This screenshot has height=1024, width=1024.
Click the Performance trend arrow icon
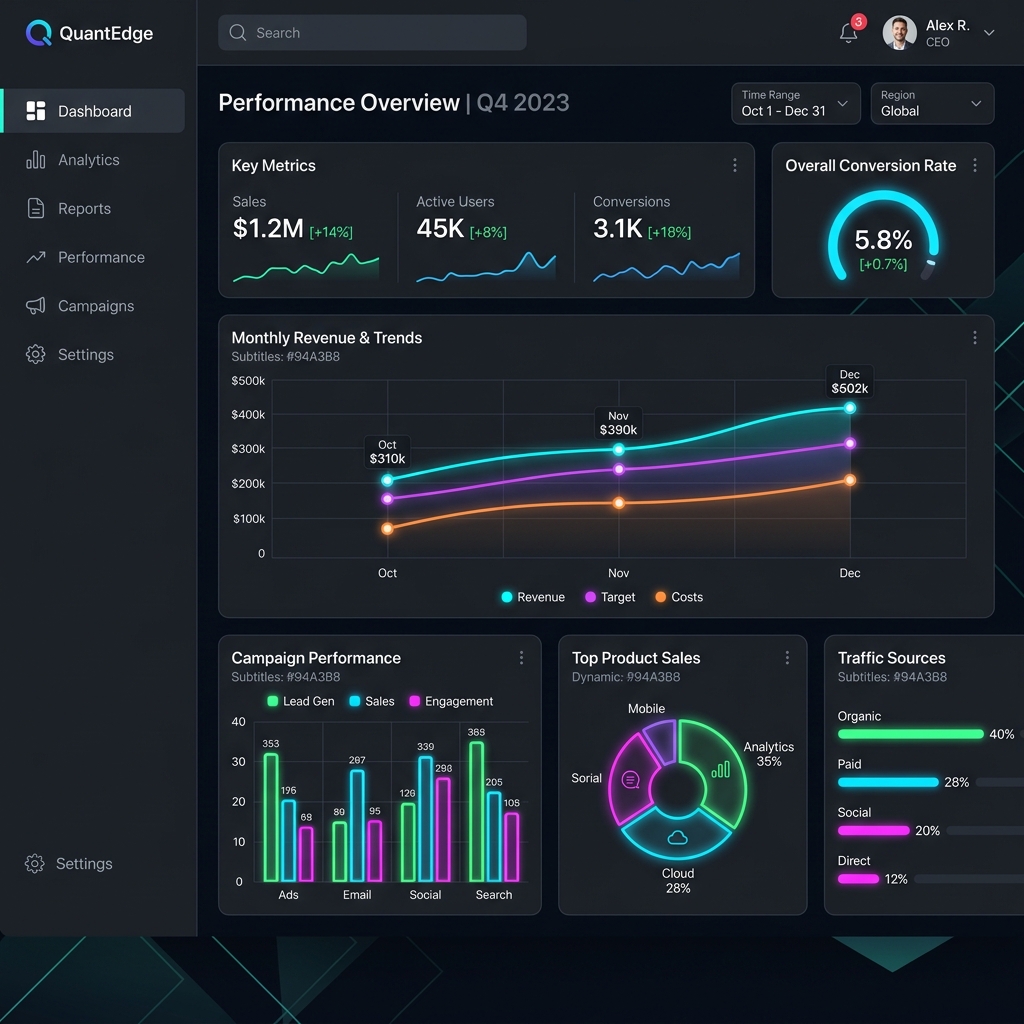(x=36, y=257)
